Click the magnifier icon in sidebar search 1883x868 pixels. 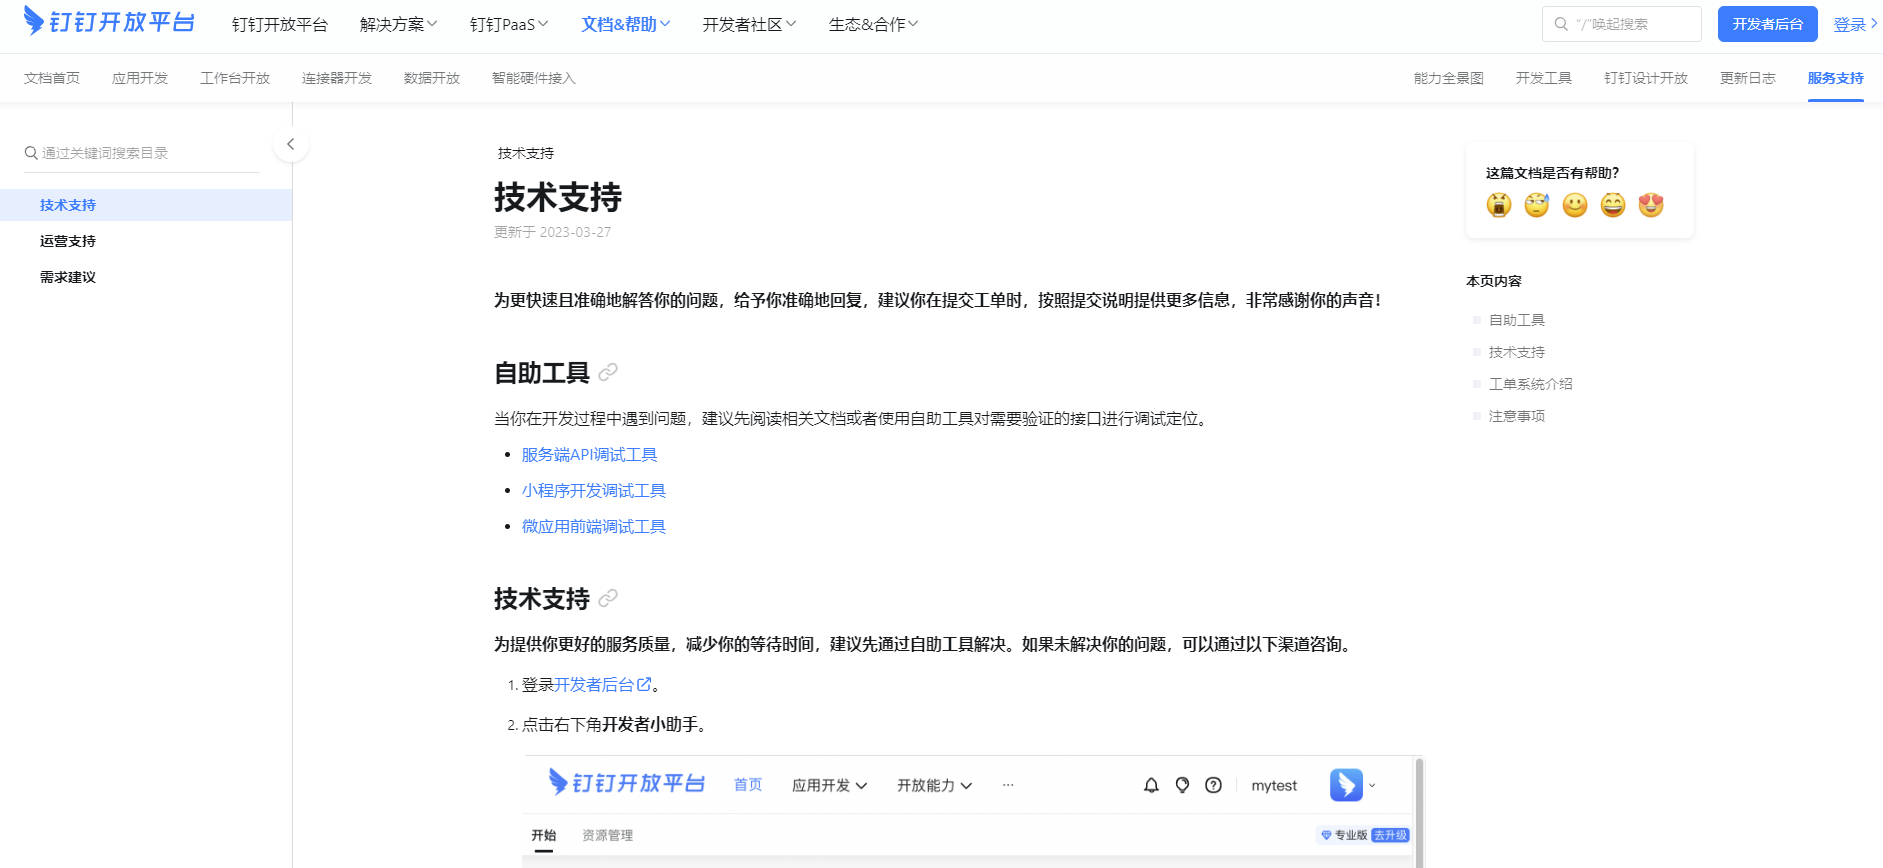tap(31, 153)
